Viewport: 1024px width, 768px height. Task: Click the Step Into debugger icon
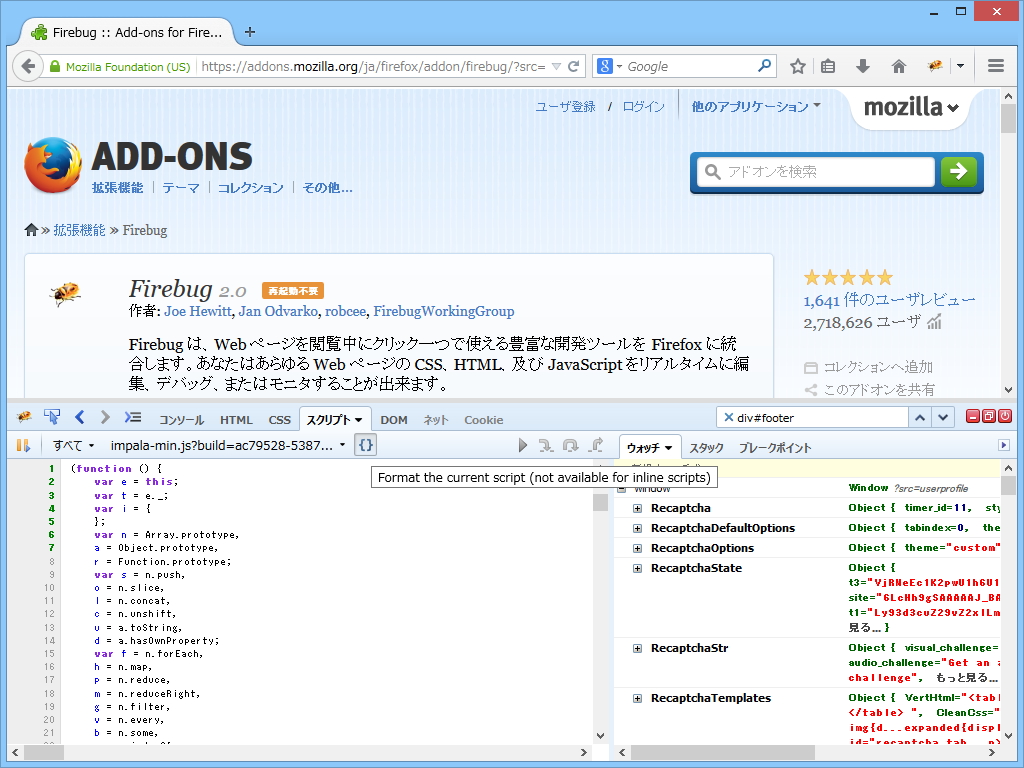[x=548, y=445]
